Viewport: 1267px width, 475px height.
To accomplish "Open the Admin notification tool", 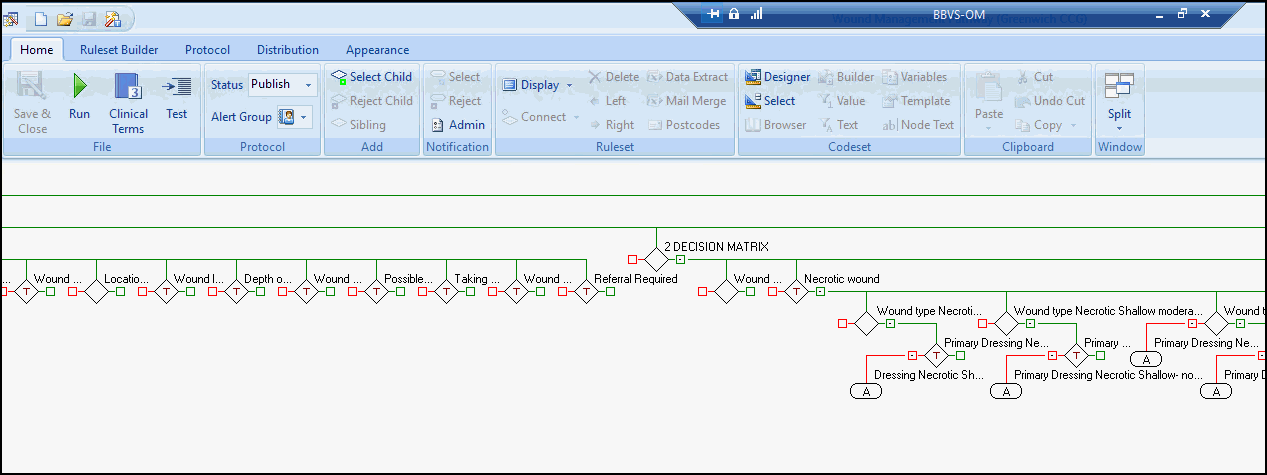I will (438, 125).
